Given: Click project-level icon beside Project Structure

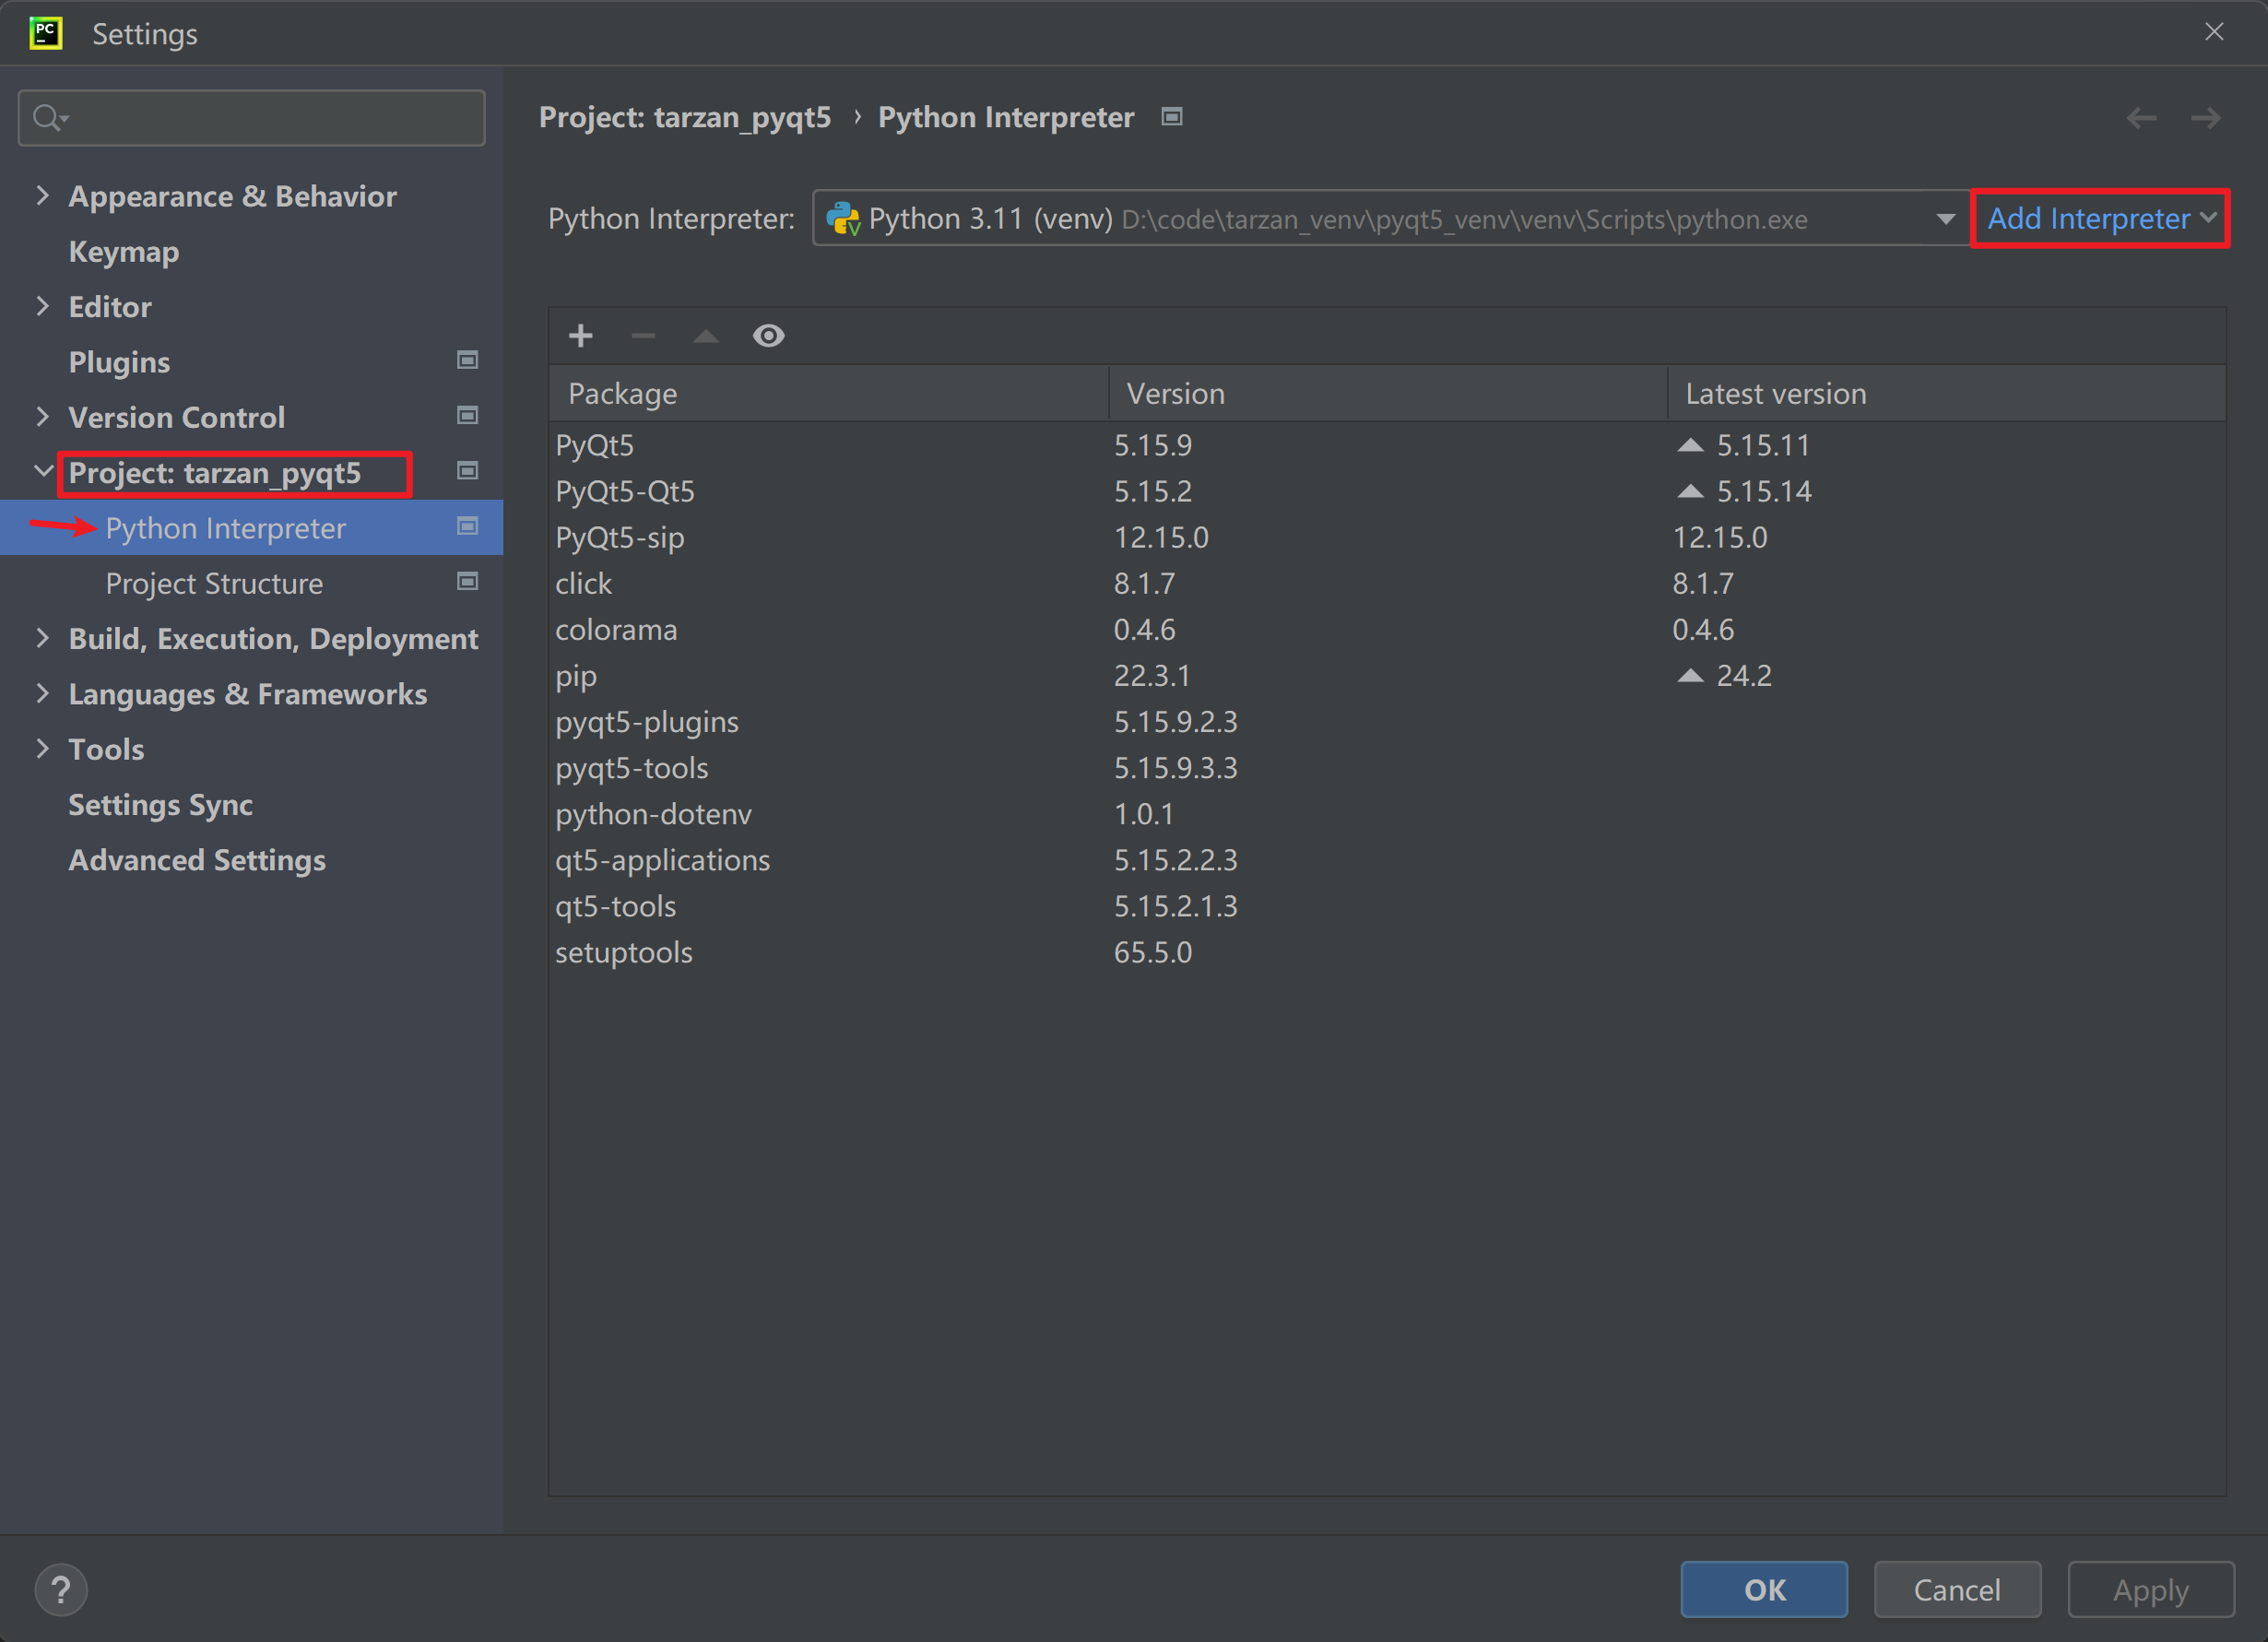Looking at the screenshot, I should [x=467, y=581].
